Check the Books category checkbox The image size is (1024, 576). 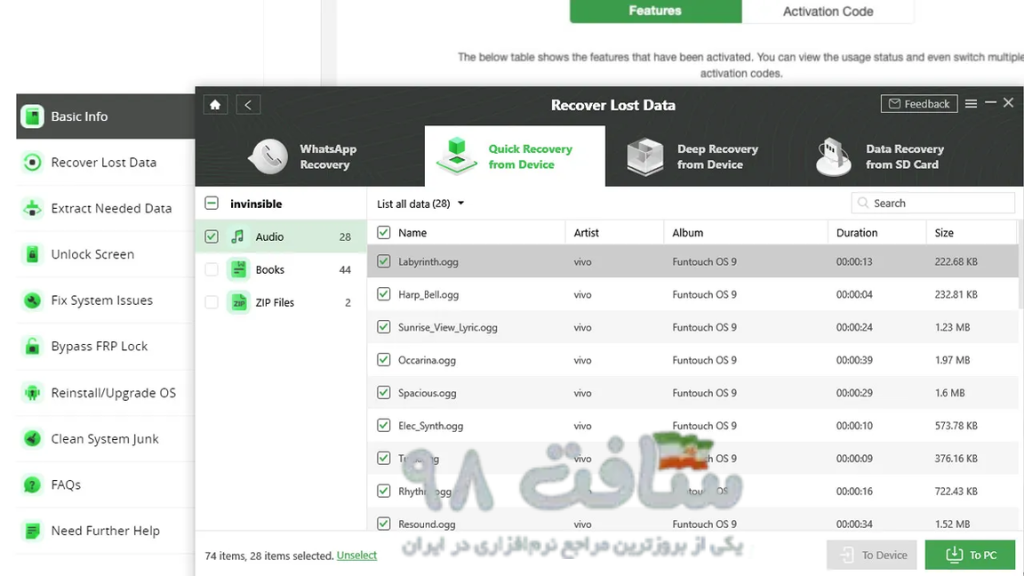pyautogui.click(x=212, y=269)
